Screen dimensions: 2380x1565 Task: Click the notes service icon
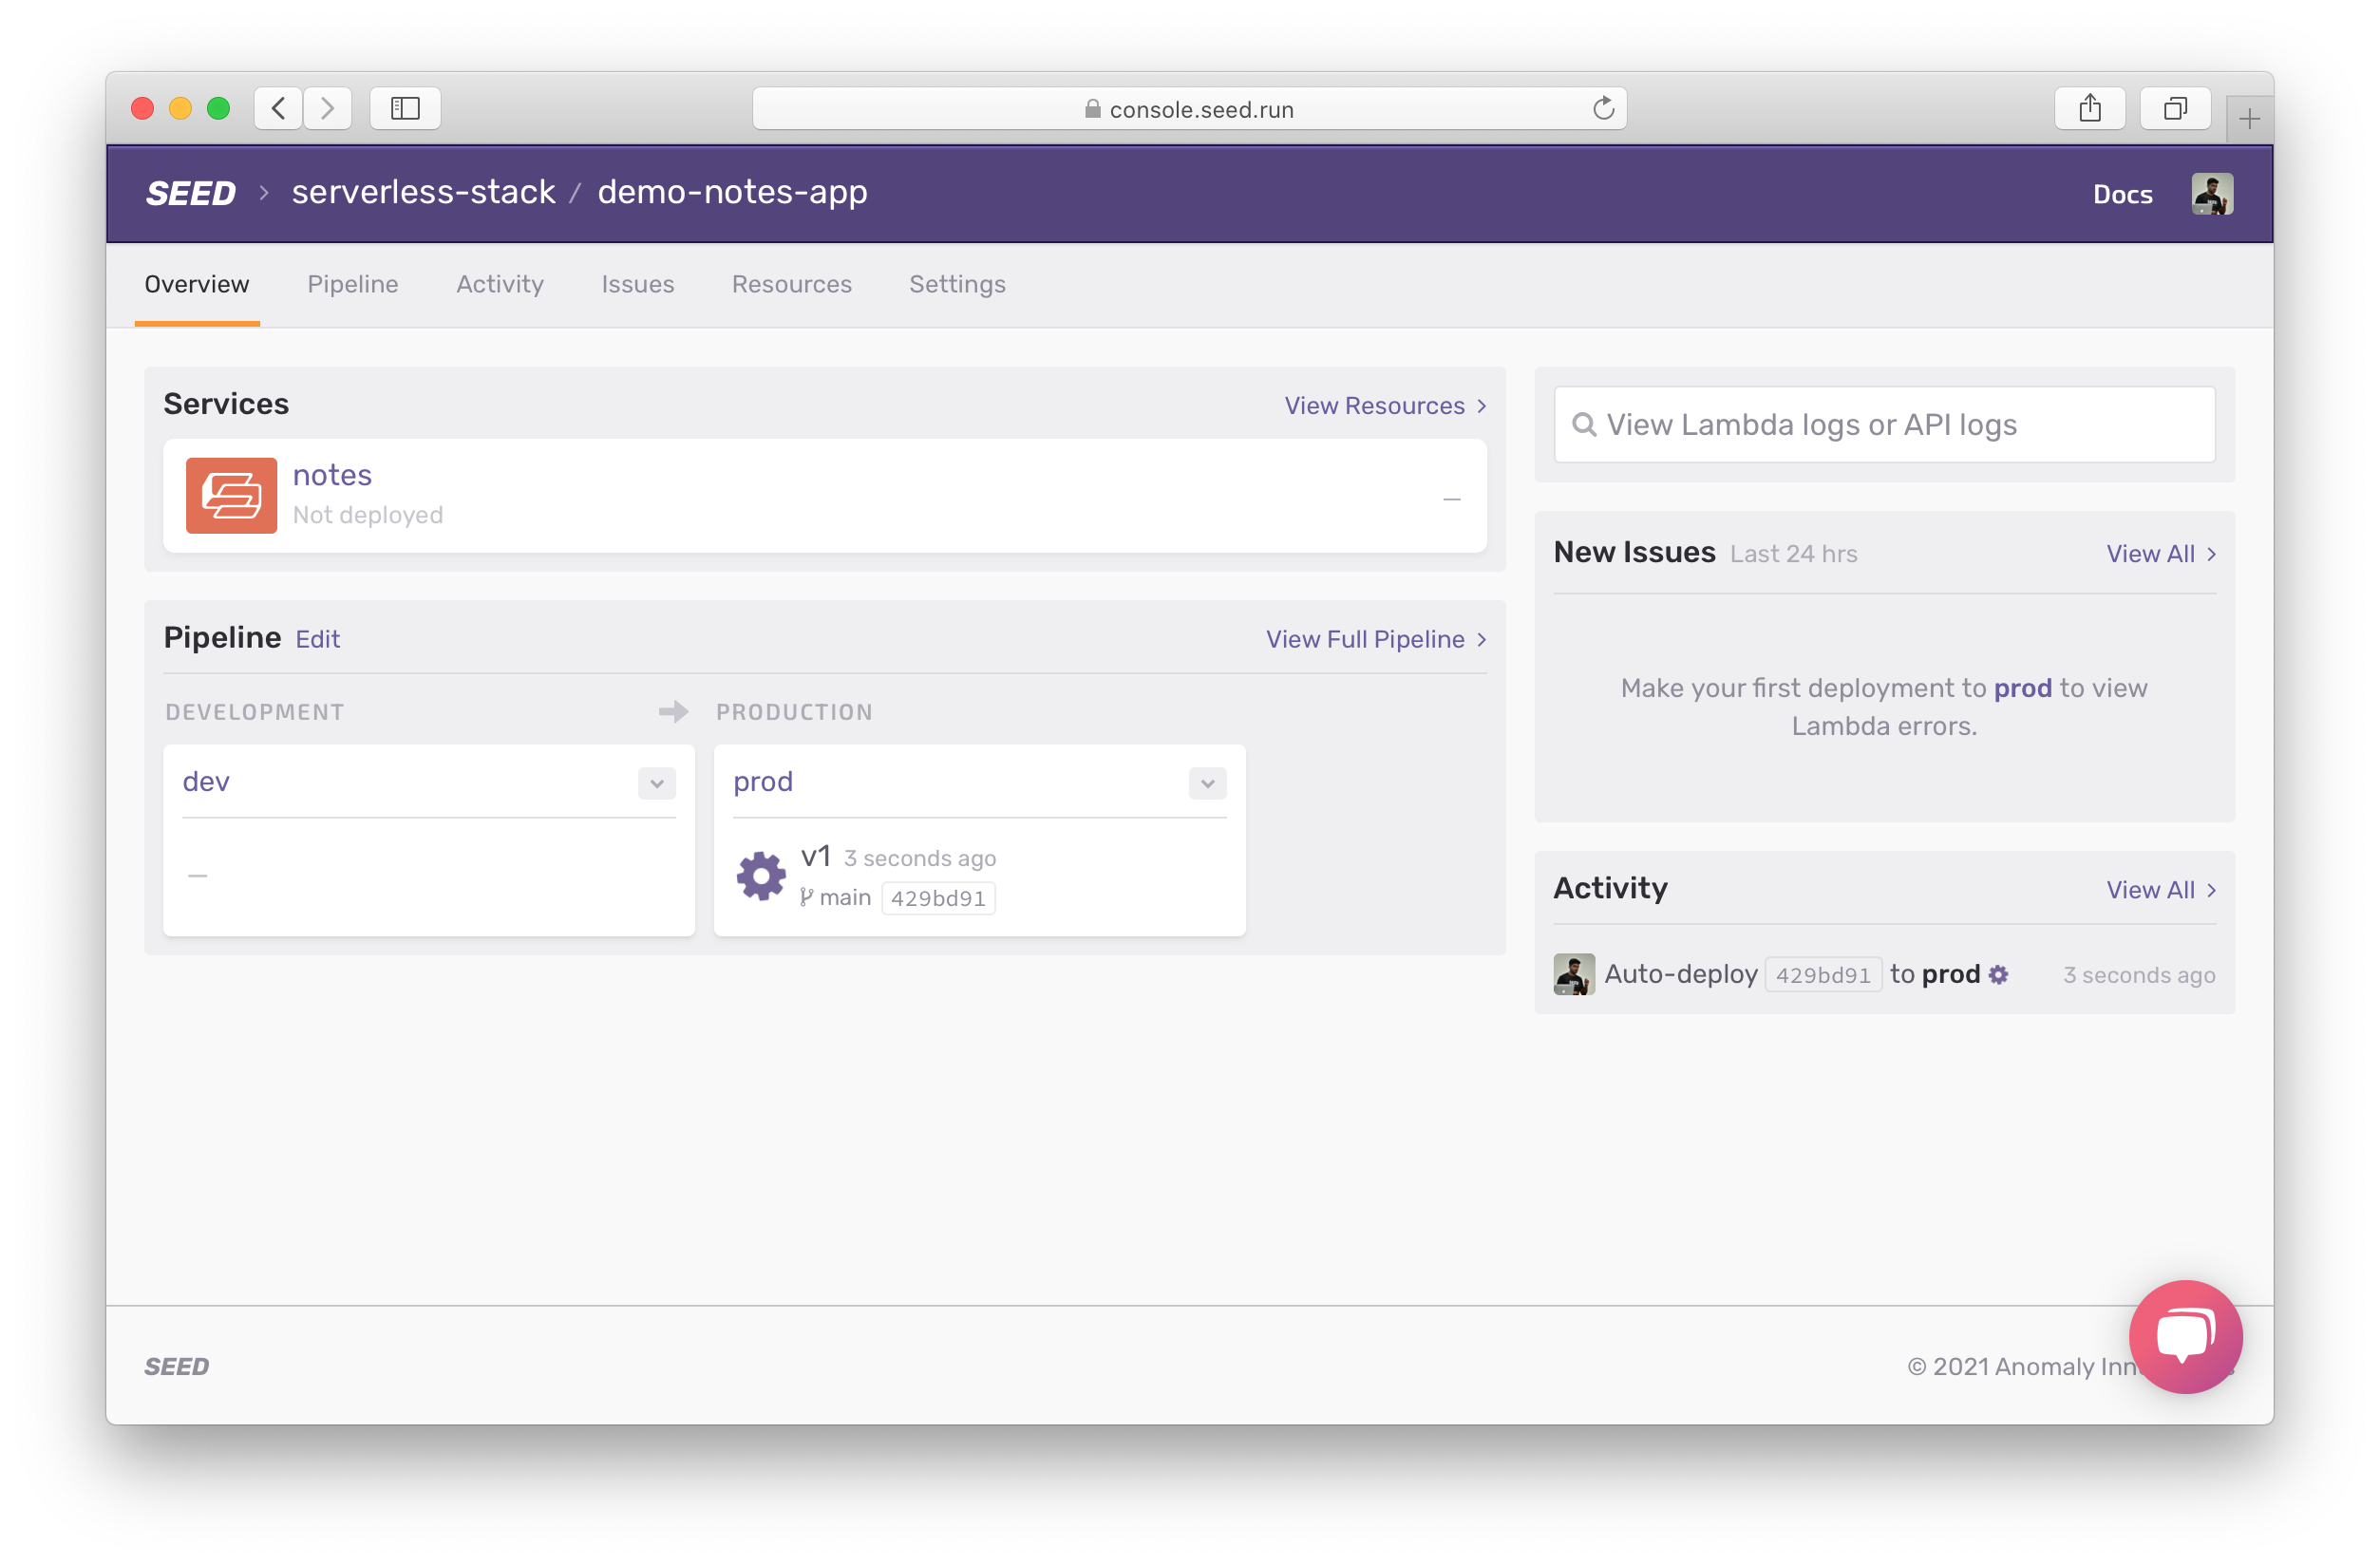[x=231, y=495]
